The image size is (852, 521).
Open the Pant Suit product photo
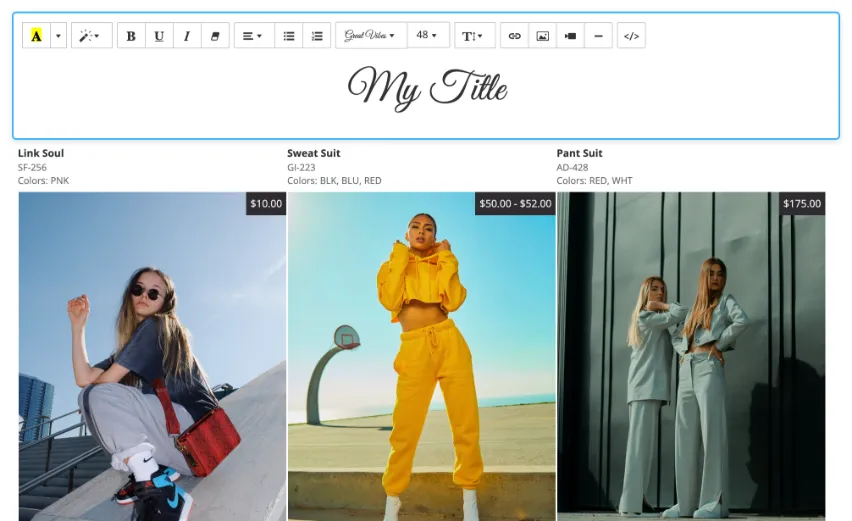click(x=691, y=356)
